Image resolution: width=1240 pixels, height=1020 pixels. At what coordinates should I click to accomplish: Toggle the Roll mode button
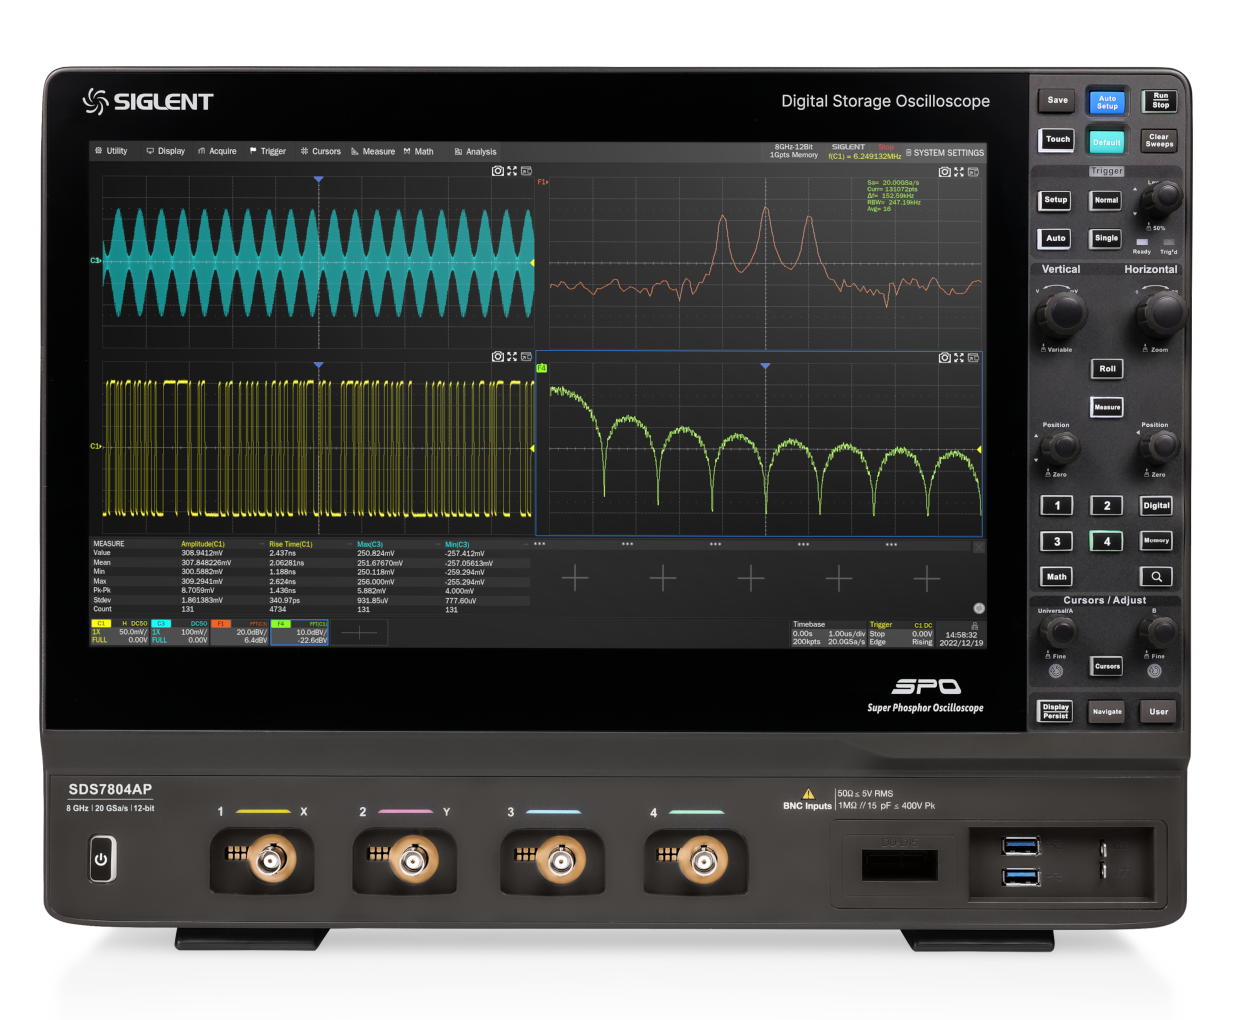[x=1107, y=369]
